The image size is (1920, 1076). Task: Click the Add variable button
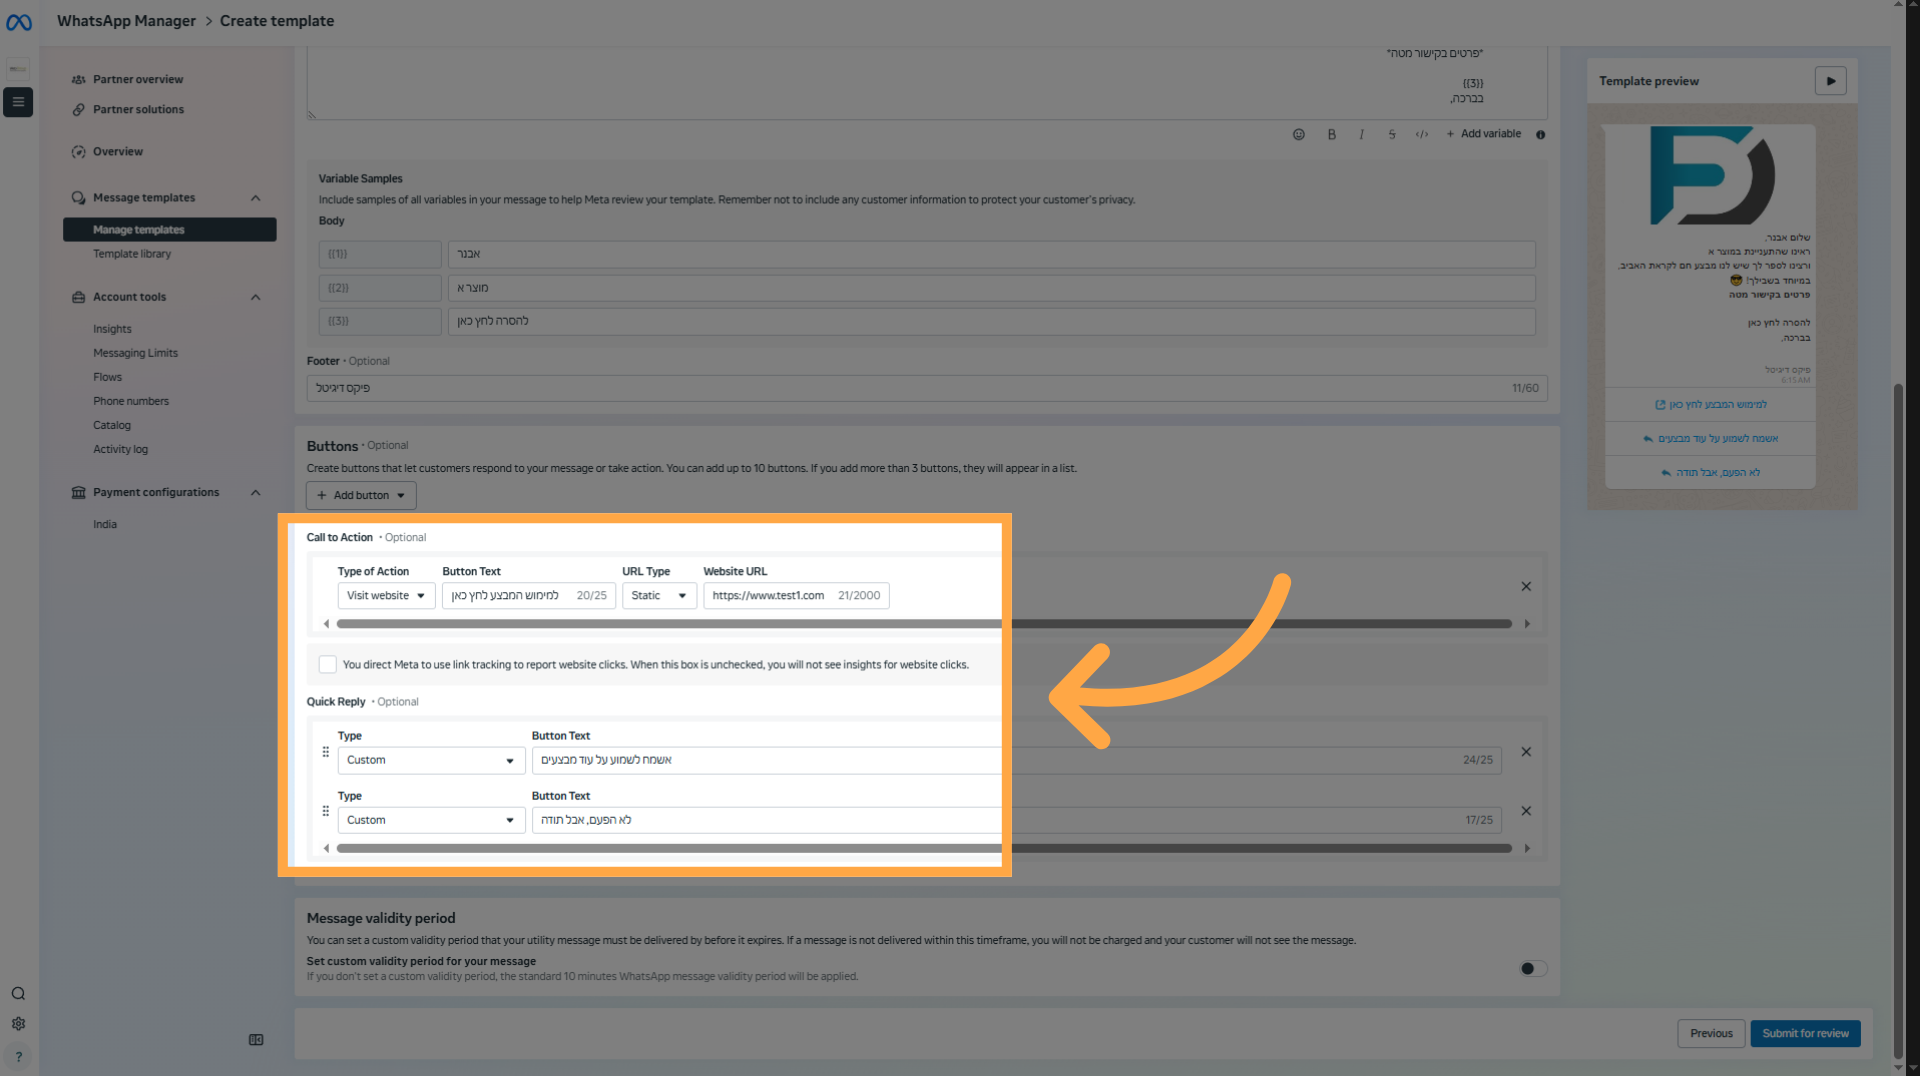(x=1484, y=134)
